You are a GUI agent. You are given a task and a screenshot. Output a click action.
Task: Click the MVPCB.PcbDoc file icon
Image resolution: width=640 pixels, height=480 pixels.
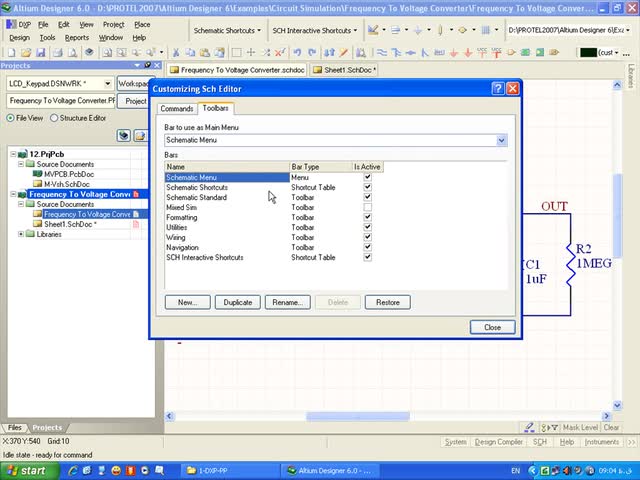tap(38, 174)
